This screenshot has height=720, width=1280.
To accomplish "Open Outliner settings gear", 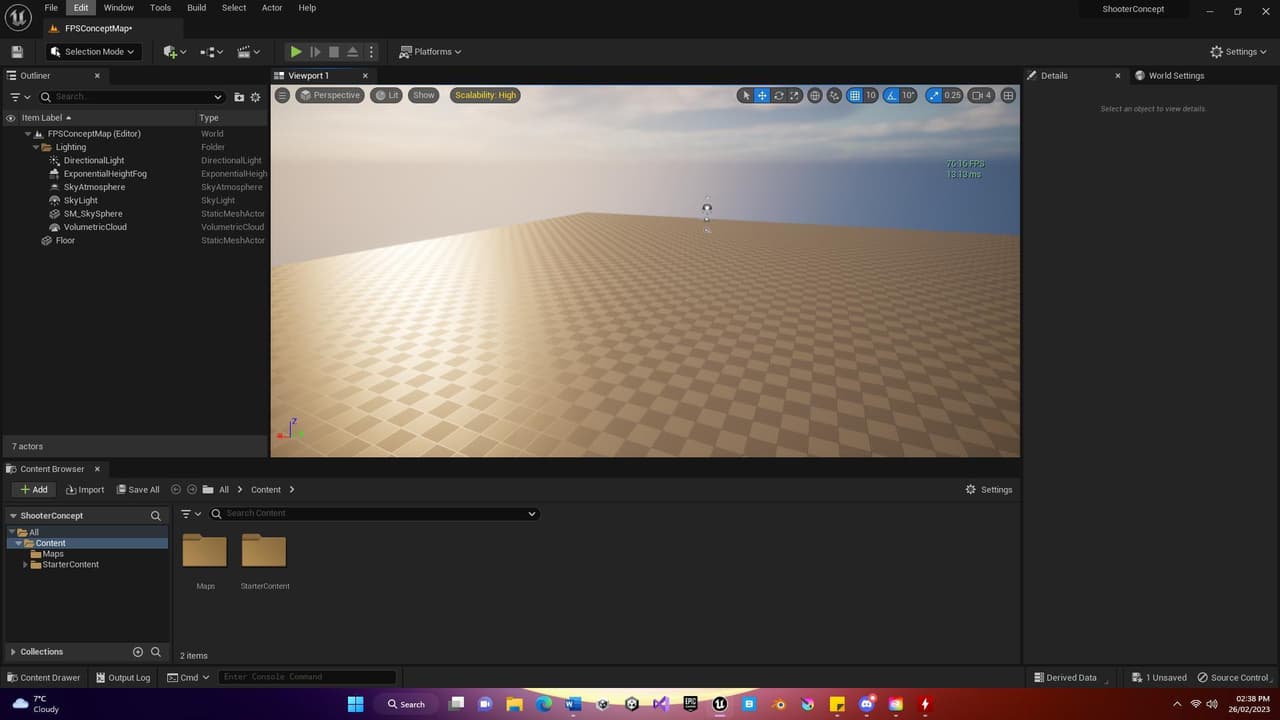I will click(255, 97).
